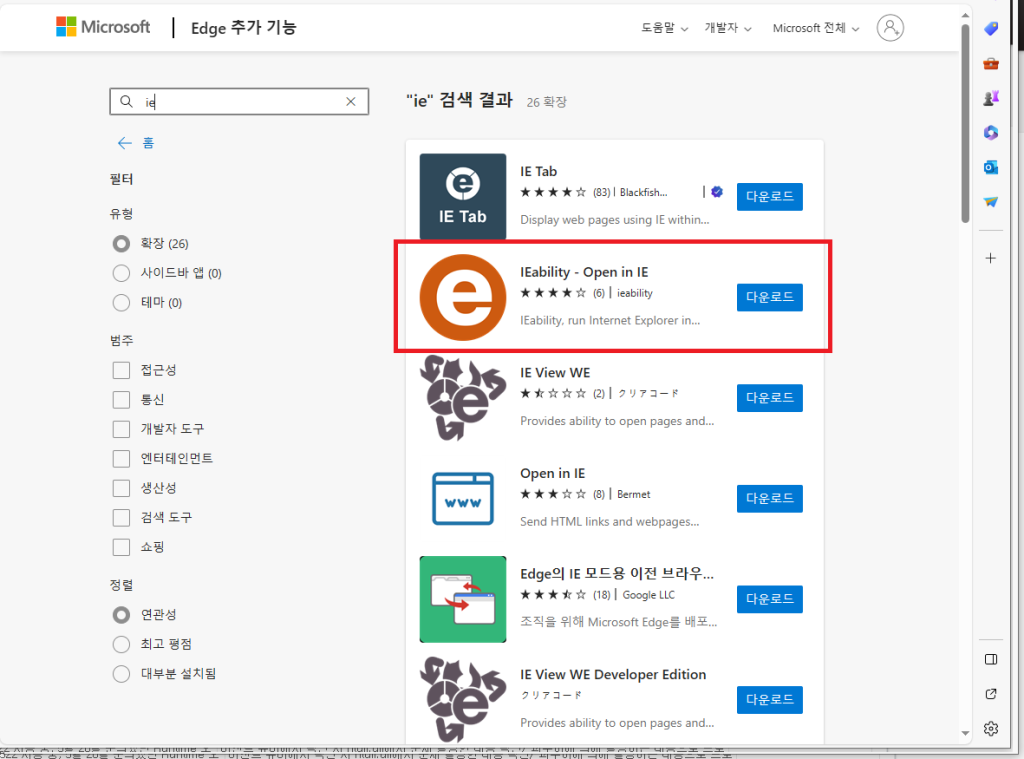The height and width of the screenshot is (759, 1024).
Task: Clear the search box with the X
Action: [x=351, y=101]
